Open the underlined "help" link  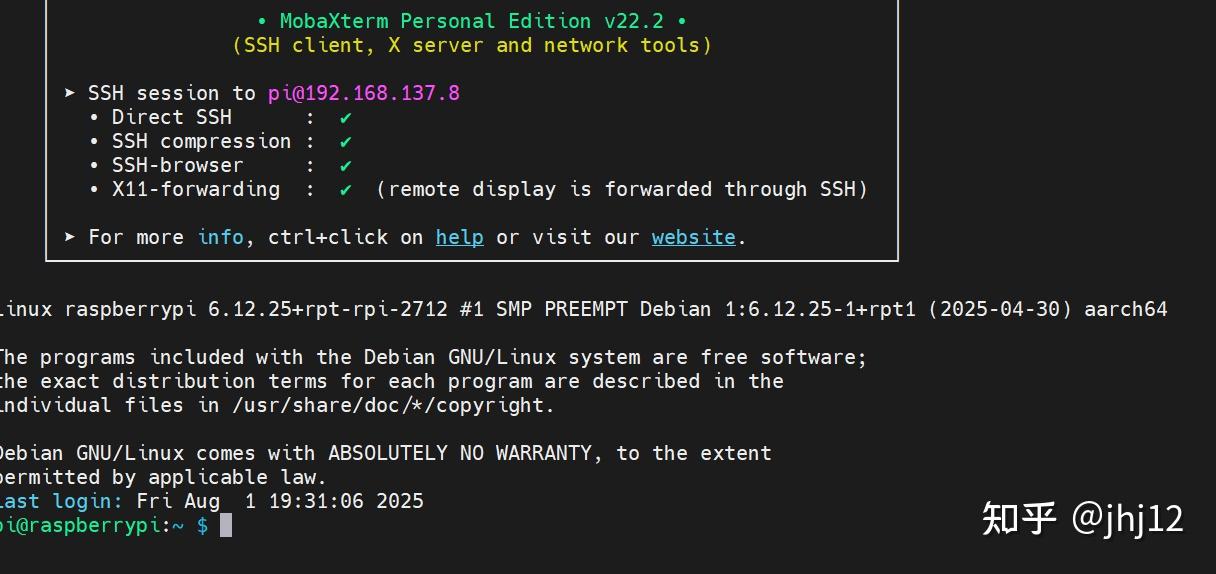click(459, 237)
